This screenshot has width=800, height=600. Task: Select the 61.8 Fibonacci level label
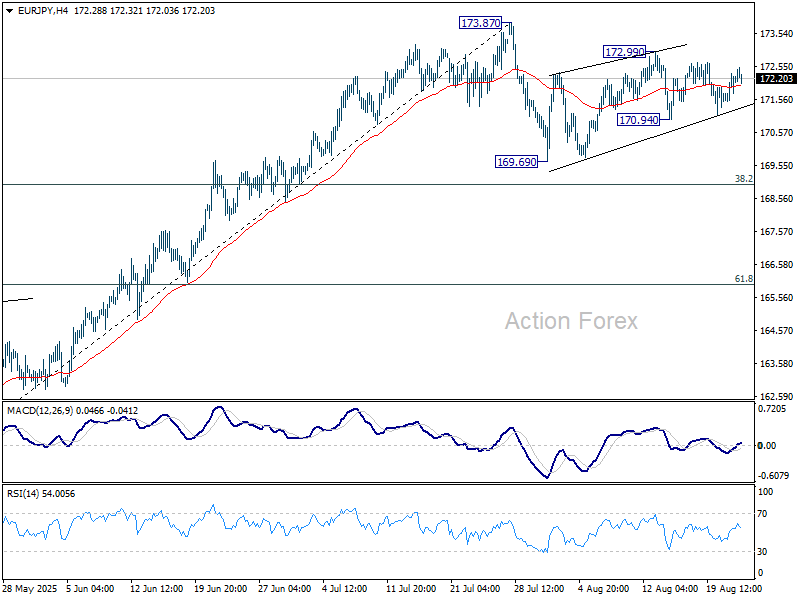click(743, 278)
